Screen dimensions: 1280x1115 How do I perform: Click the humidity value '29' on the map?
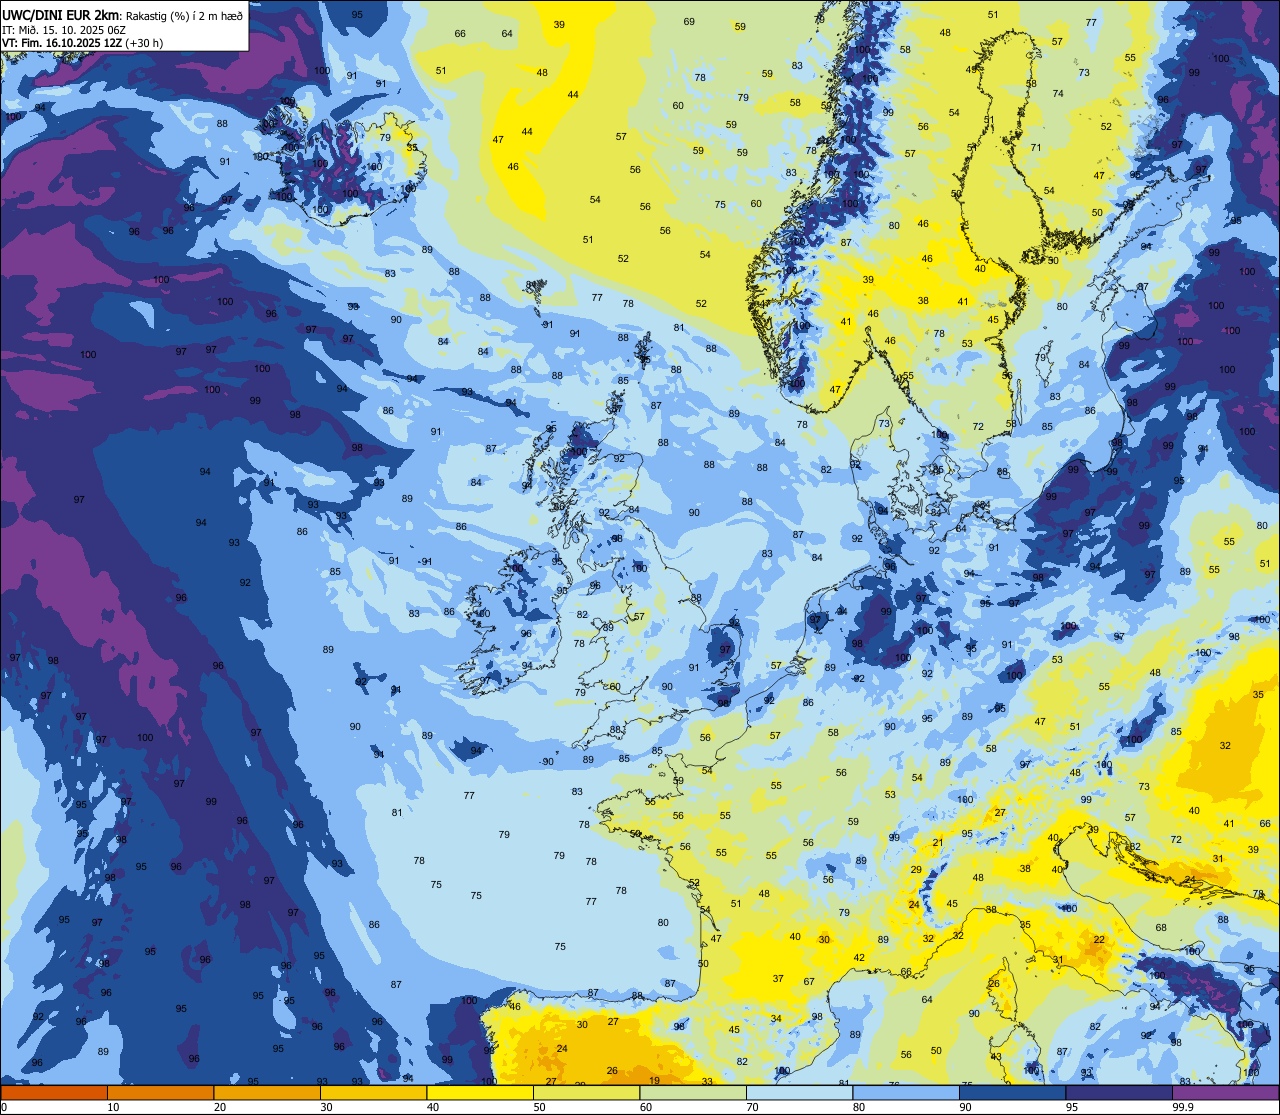tap(916, 870)
